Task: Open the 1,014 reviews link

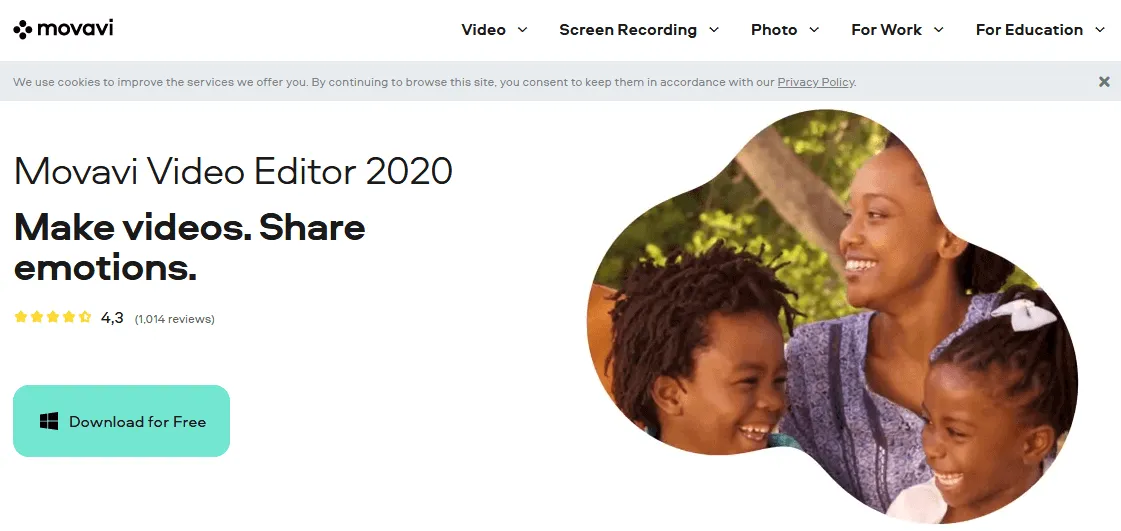Action: point(174,319)
